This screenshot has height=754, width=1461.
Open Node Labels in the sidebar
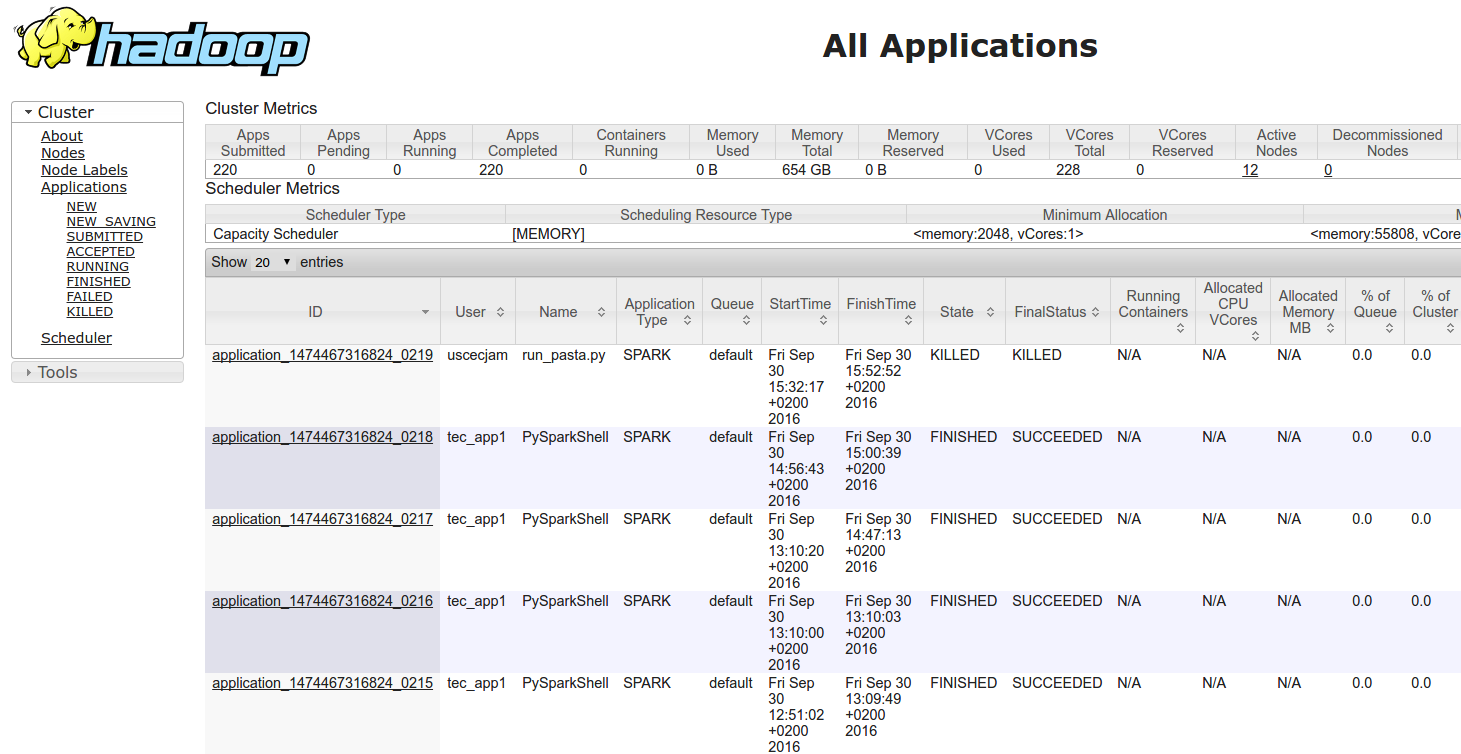[84, 170]
